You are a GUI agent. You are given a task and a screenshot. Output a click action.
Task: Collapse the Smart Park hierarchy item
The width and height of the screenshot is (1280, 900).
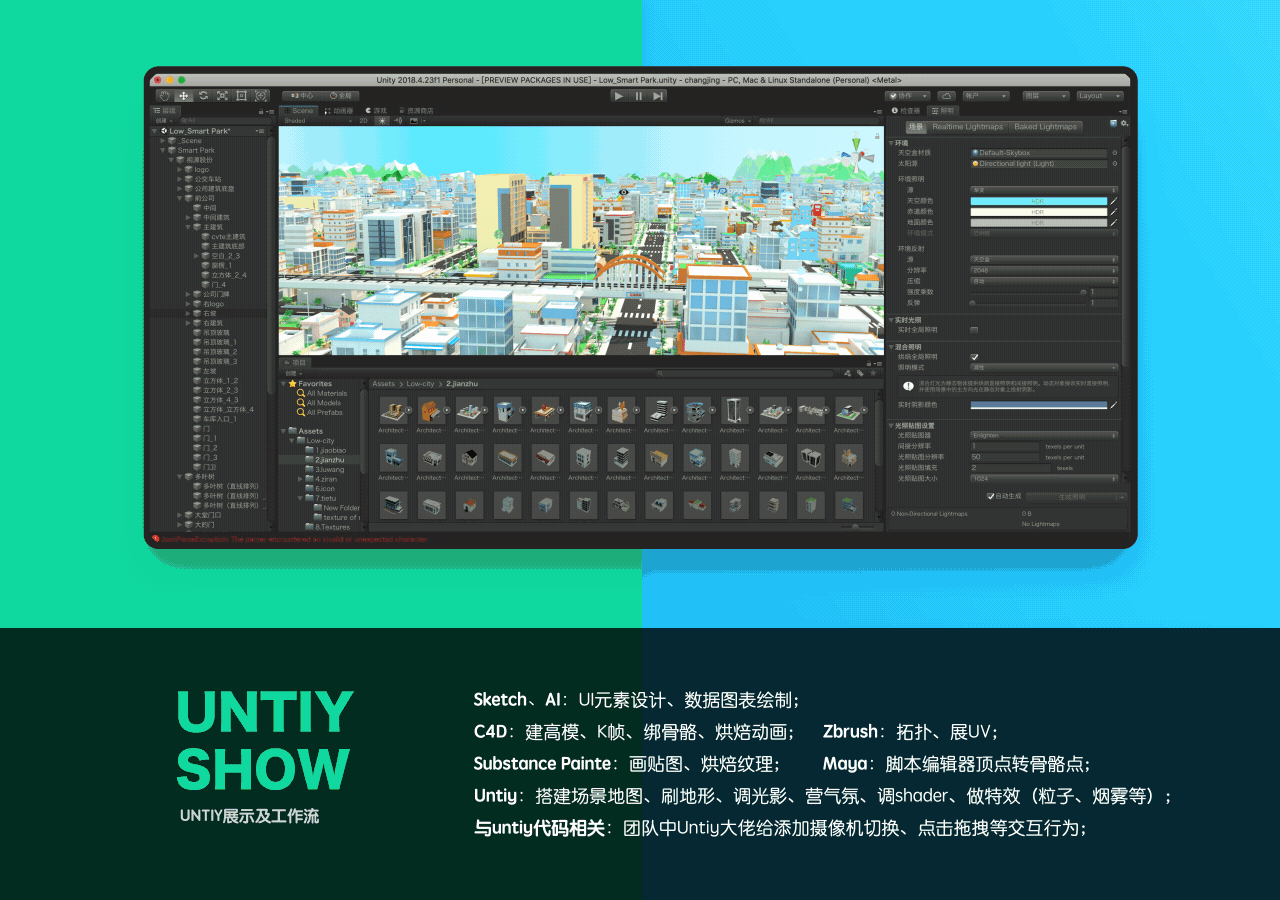click(x=162, y=150)
